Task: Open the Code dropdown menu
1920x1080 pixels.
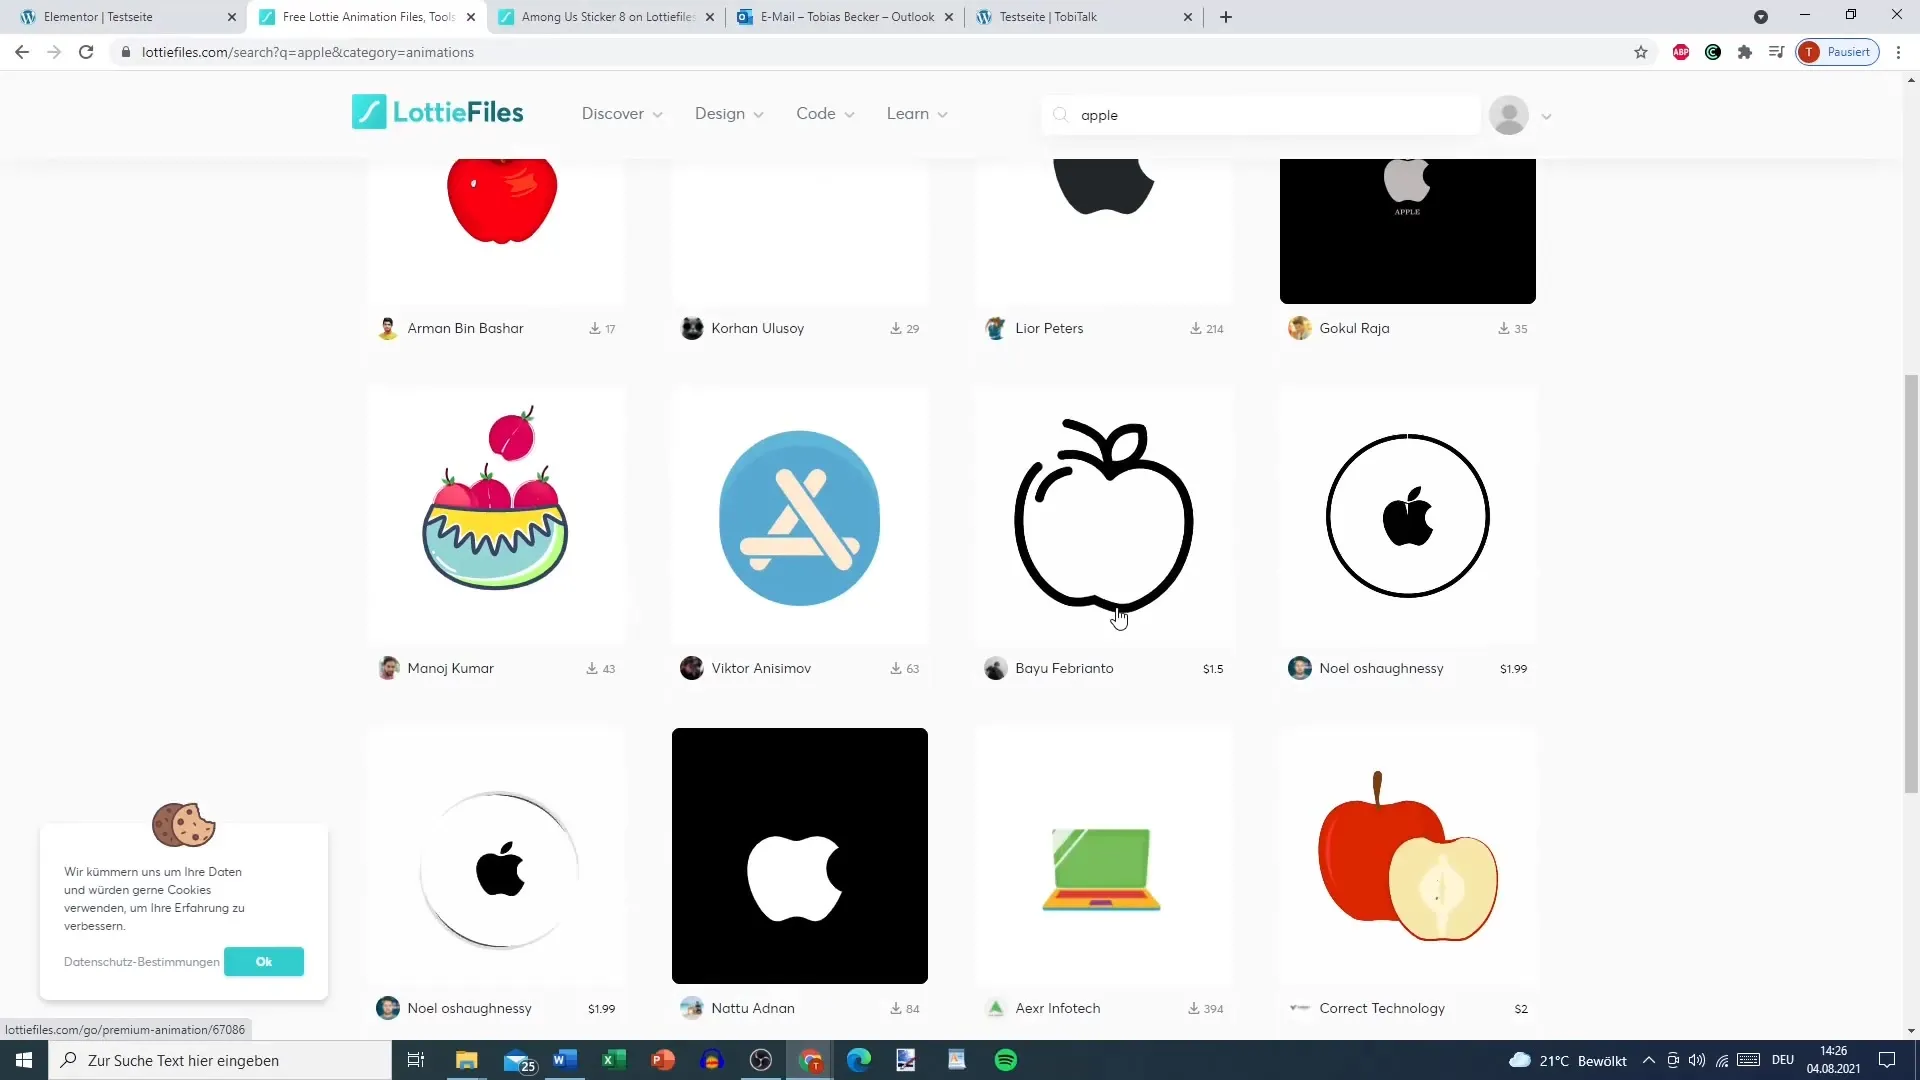Action: 825,114
